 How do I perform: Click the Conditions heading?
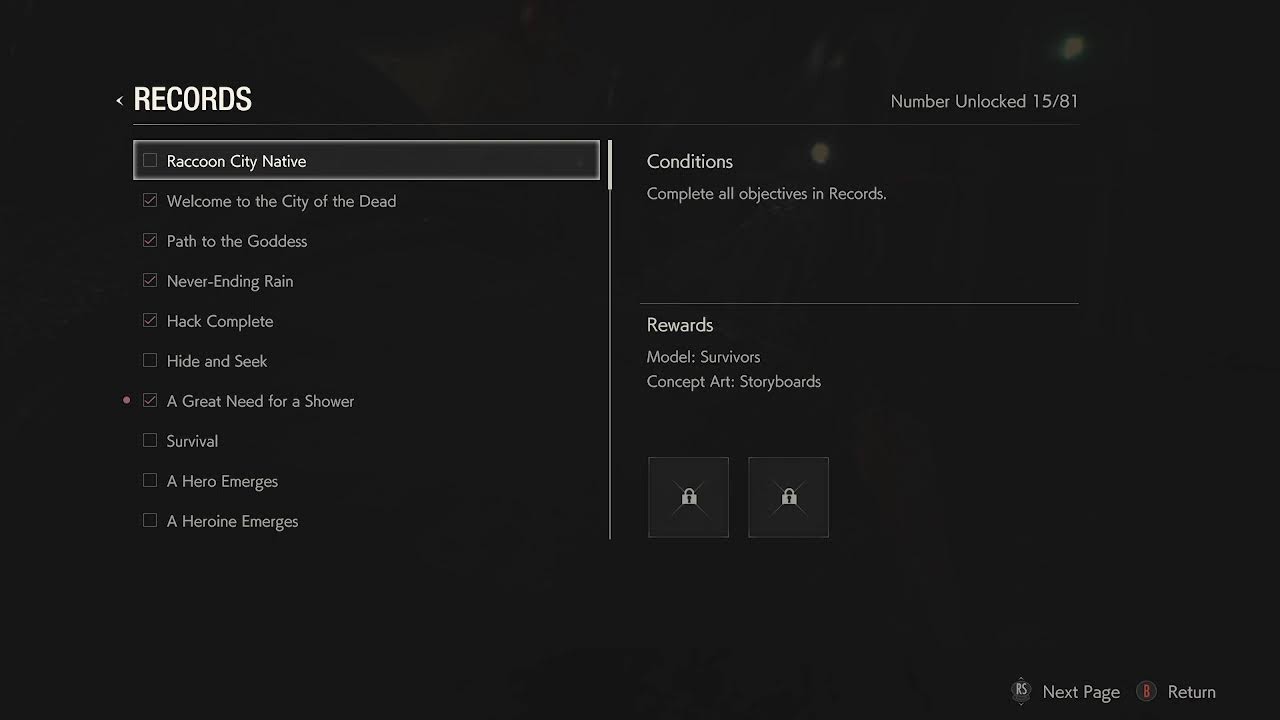coord(690,161)
